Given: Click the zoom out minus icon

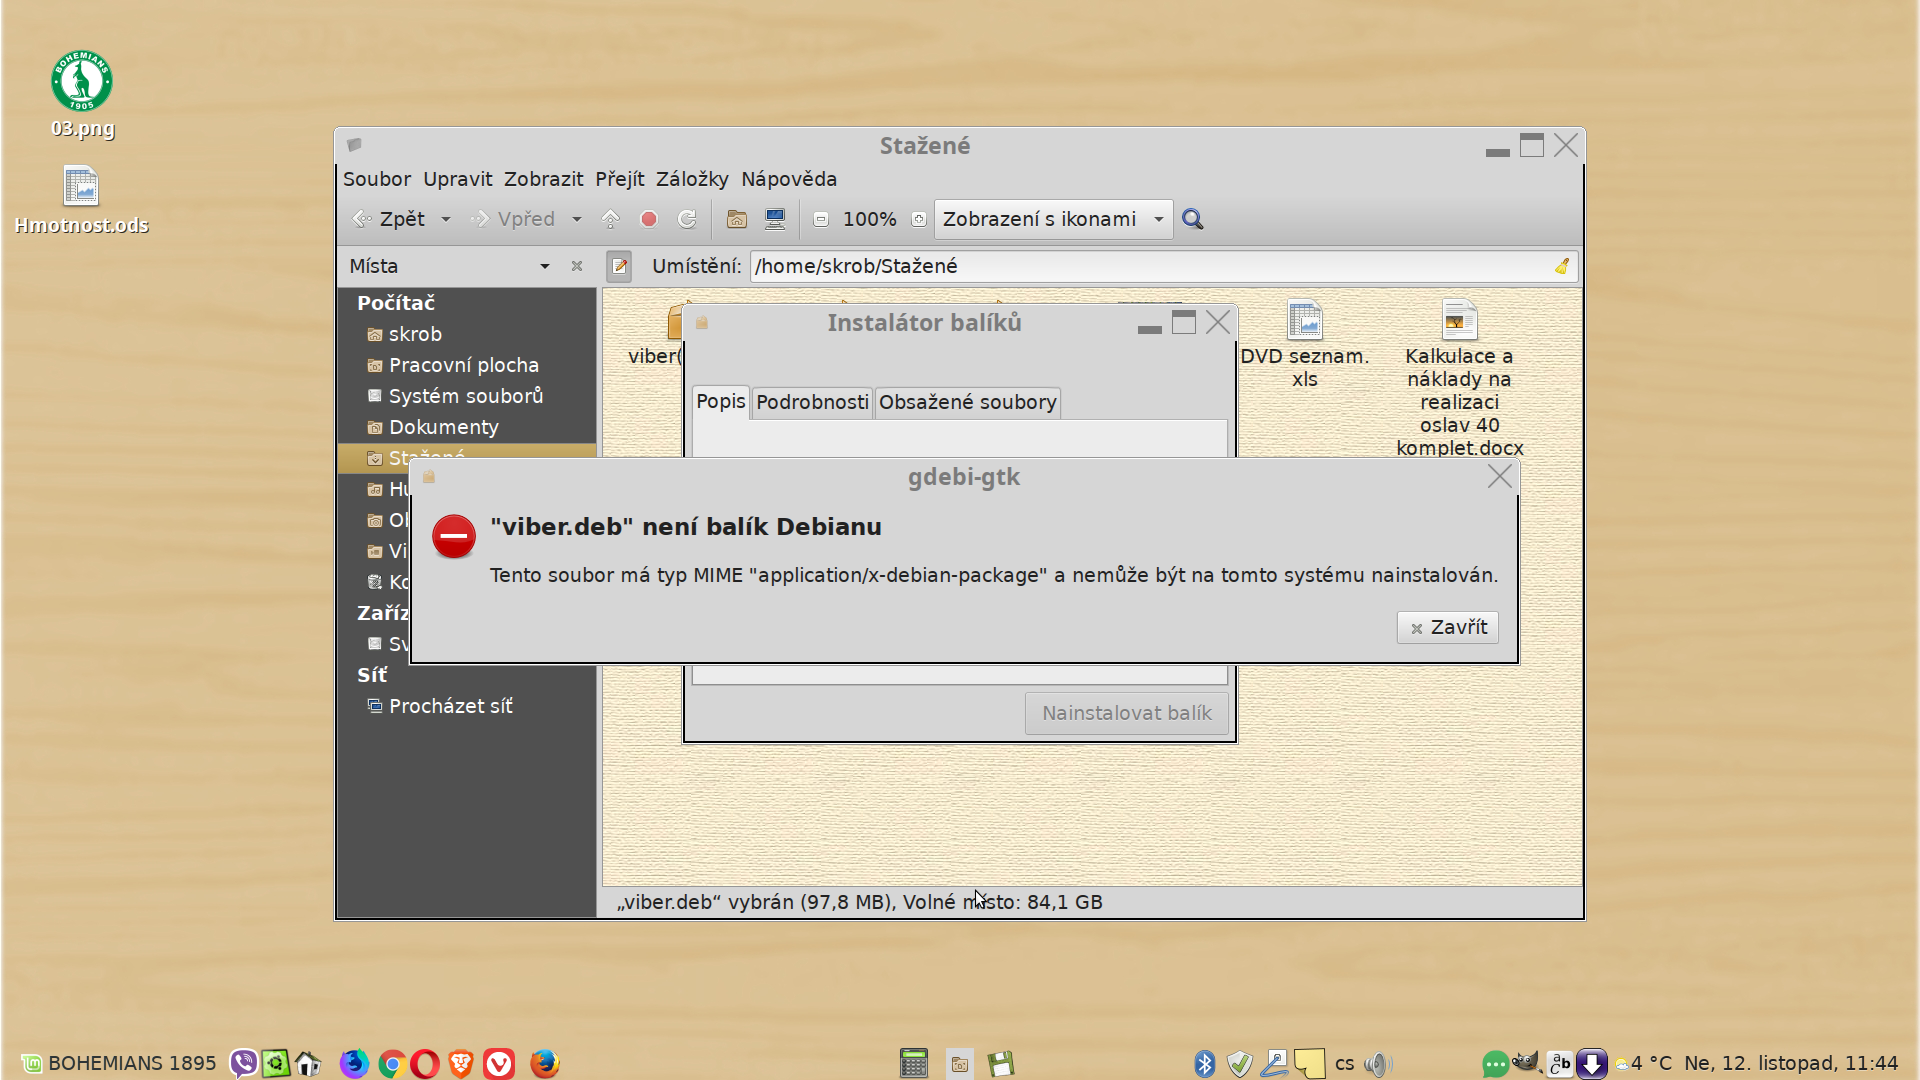Looking at the screenshot, I should click(821, 219).
